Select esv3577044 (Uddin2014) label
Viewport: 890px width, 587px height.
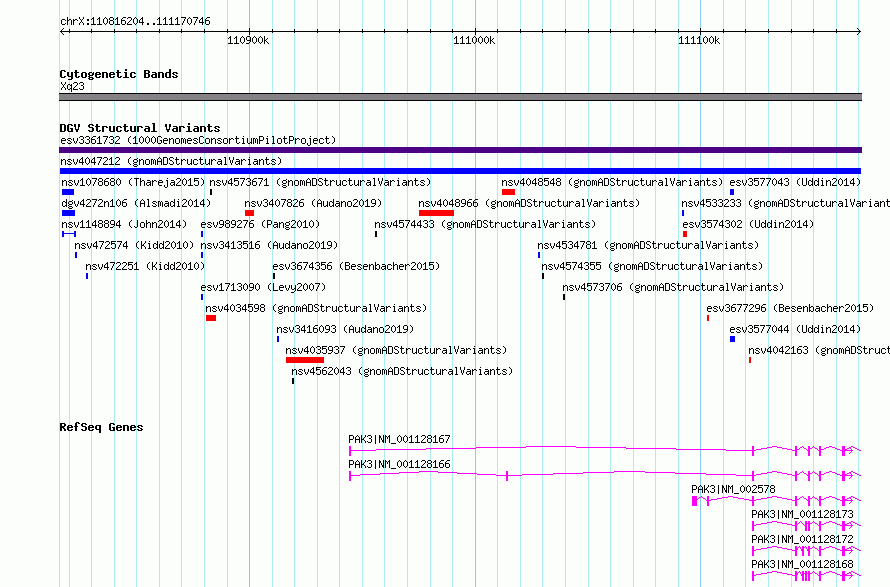(x=795, y=329)
